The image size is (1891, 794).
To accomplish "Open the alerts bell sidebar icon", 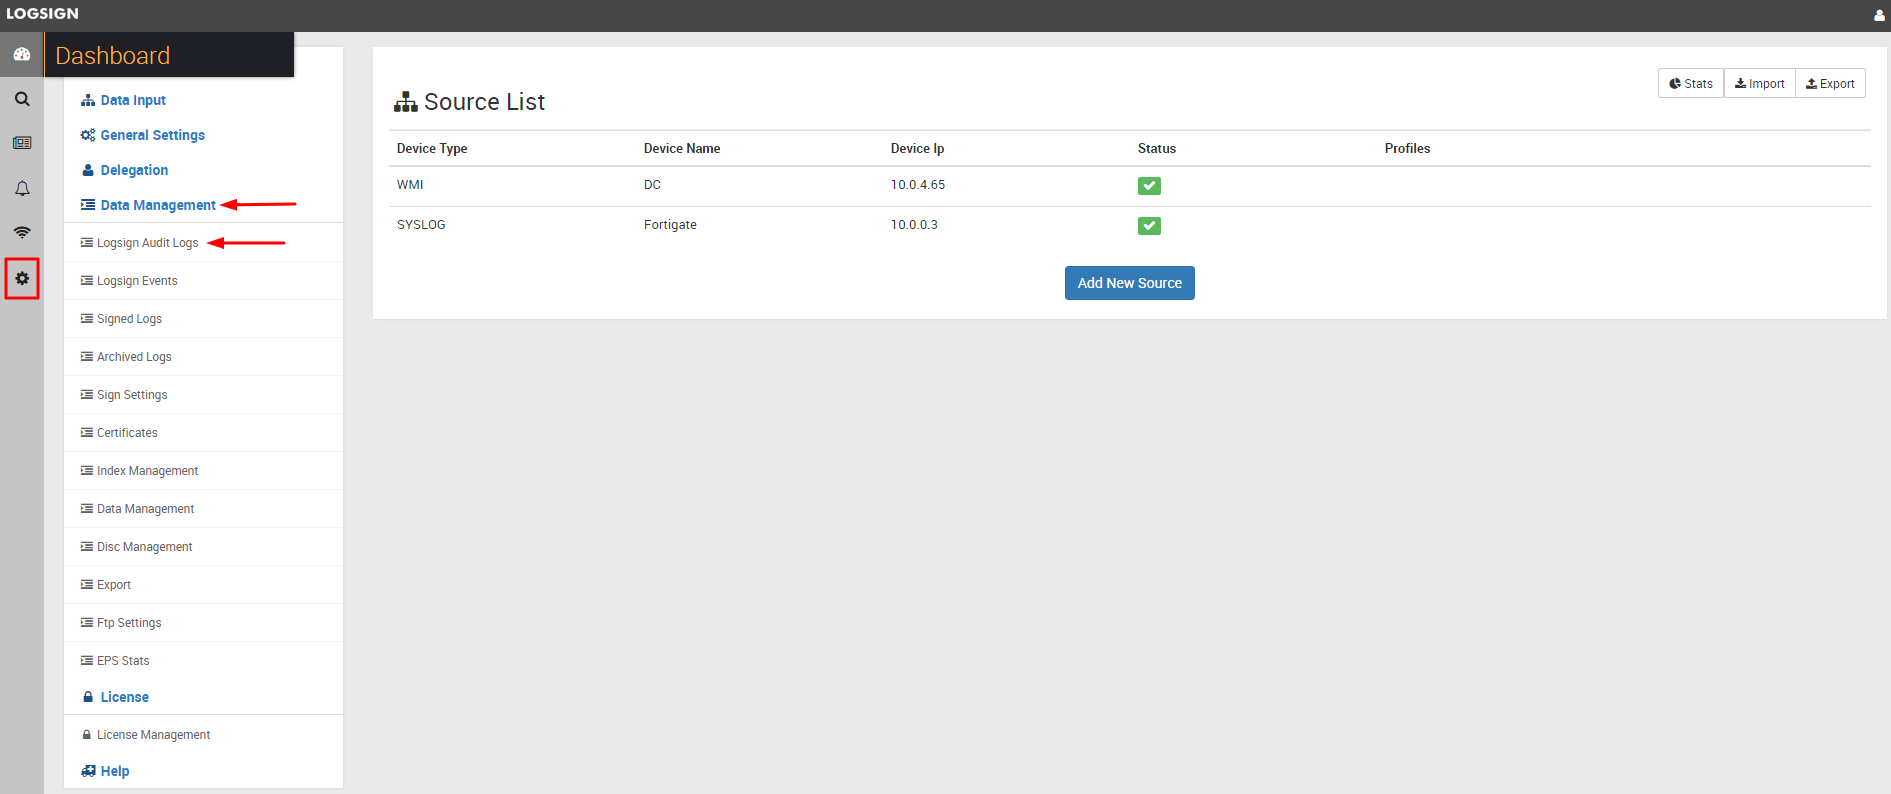I will point(22,188).
